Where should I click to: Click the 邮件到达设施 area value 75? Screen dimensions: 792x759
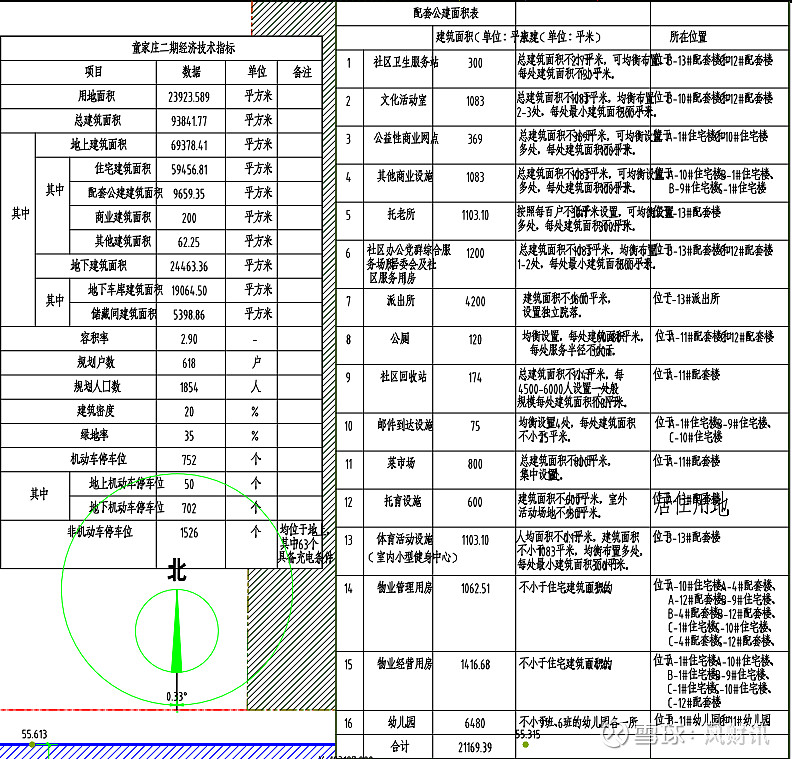(x=475, y=427)
